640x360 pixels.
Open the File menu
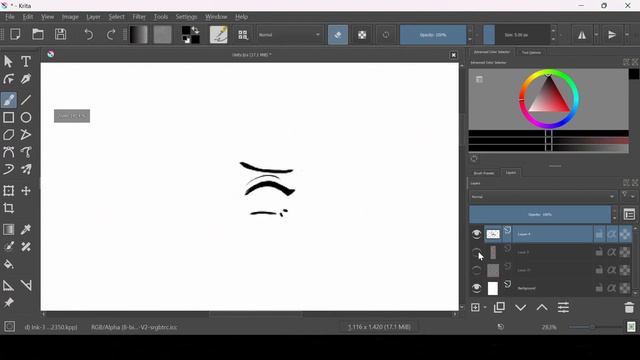pyautogui.click(x=10, y=17)
